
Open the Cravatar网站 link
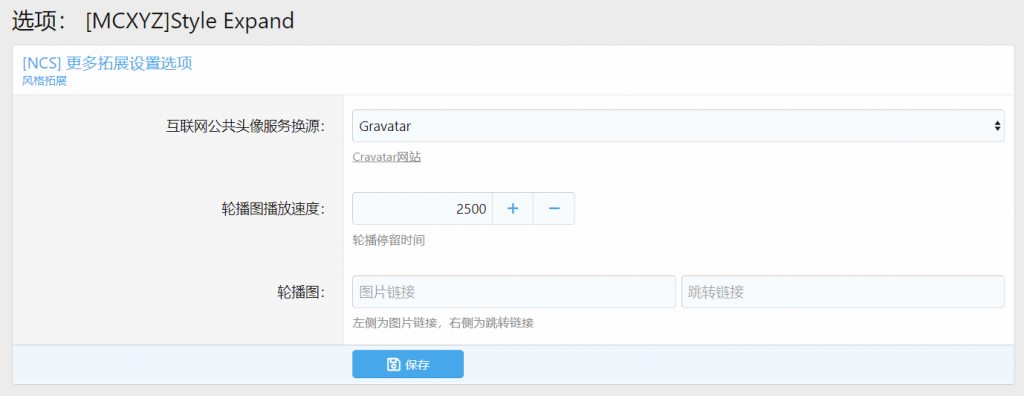coord(387,157)
